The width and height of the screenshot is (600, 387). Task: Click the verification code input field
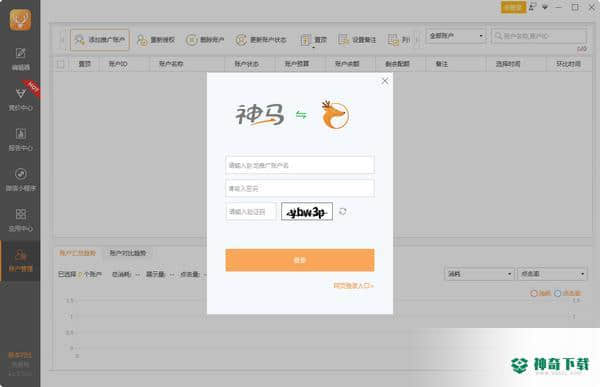coord(251,212)
